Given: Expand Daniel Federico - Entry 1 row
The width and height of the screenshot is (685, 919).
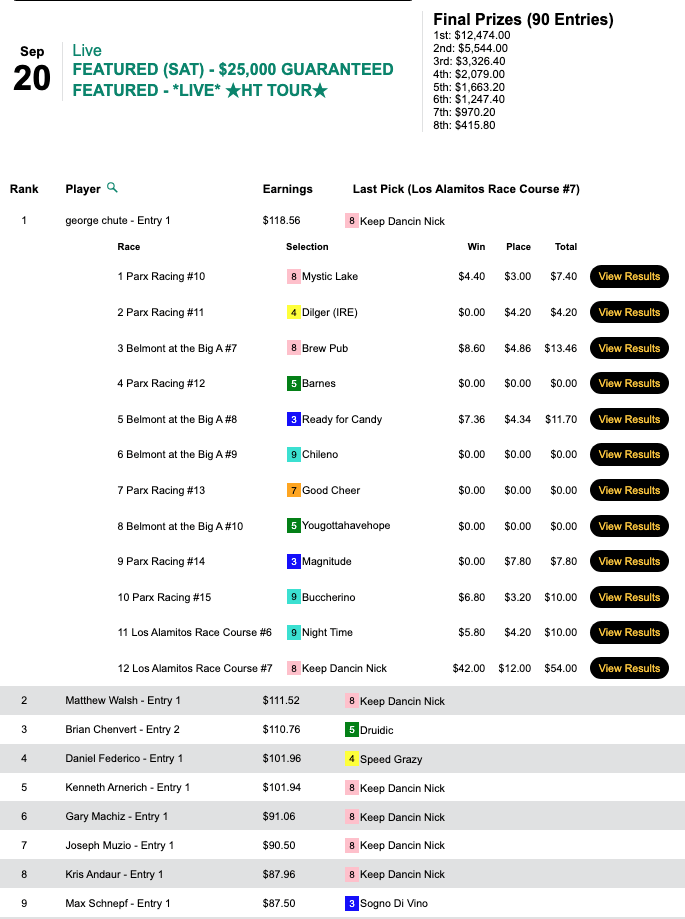Looking at the screenshot, I should click(124, 759).
